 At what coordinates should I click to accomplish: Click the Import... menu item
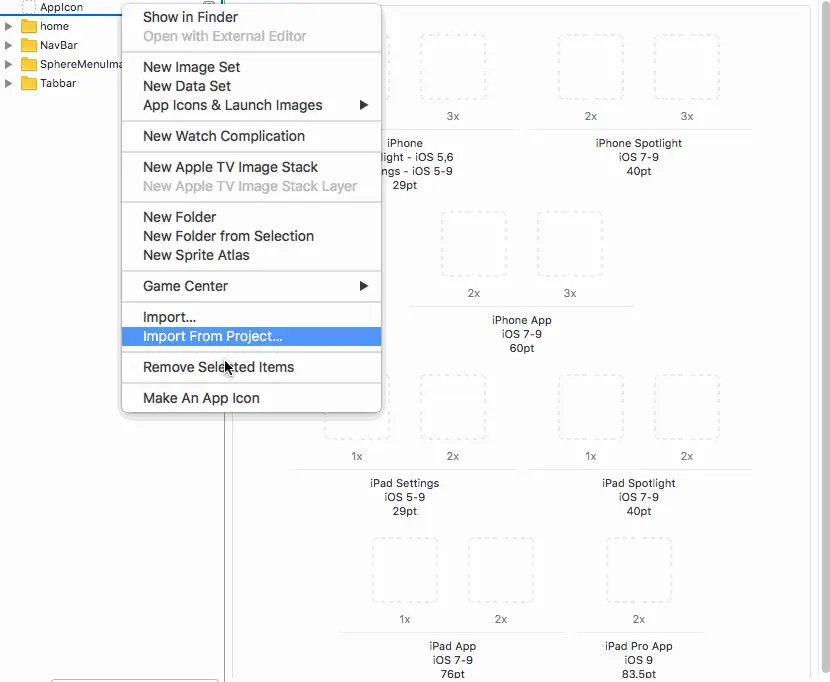(251, 317)
